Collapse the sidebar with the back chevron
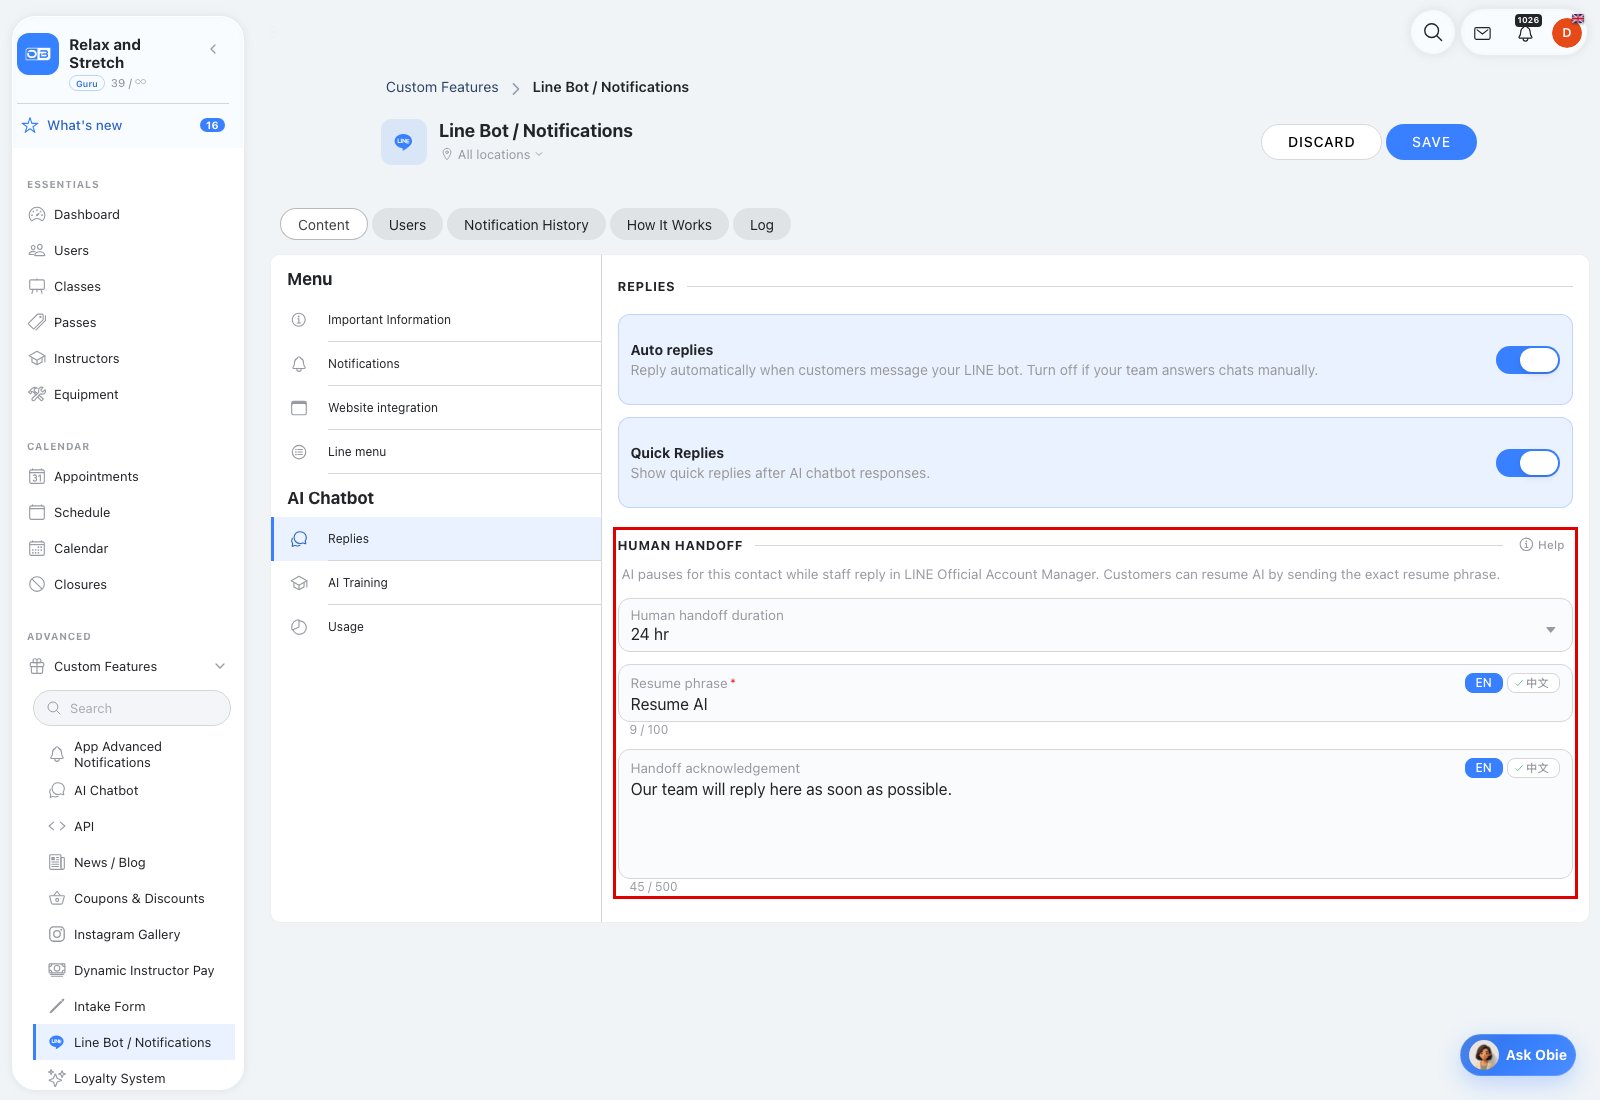This screenshot has height=1100, width=1600. click(213, 49)
